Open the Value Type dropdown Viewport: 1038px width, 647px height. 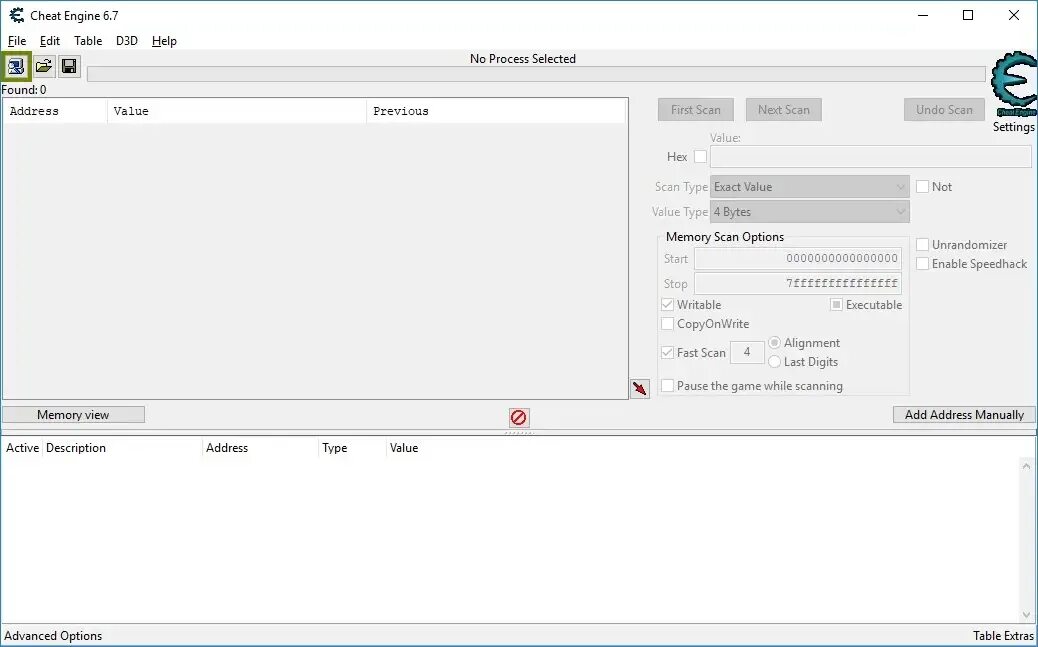[810, 212]
